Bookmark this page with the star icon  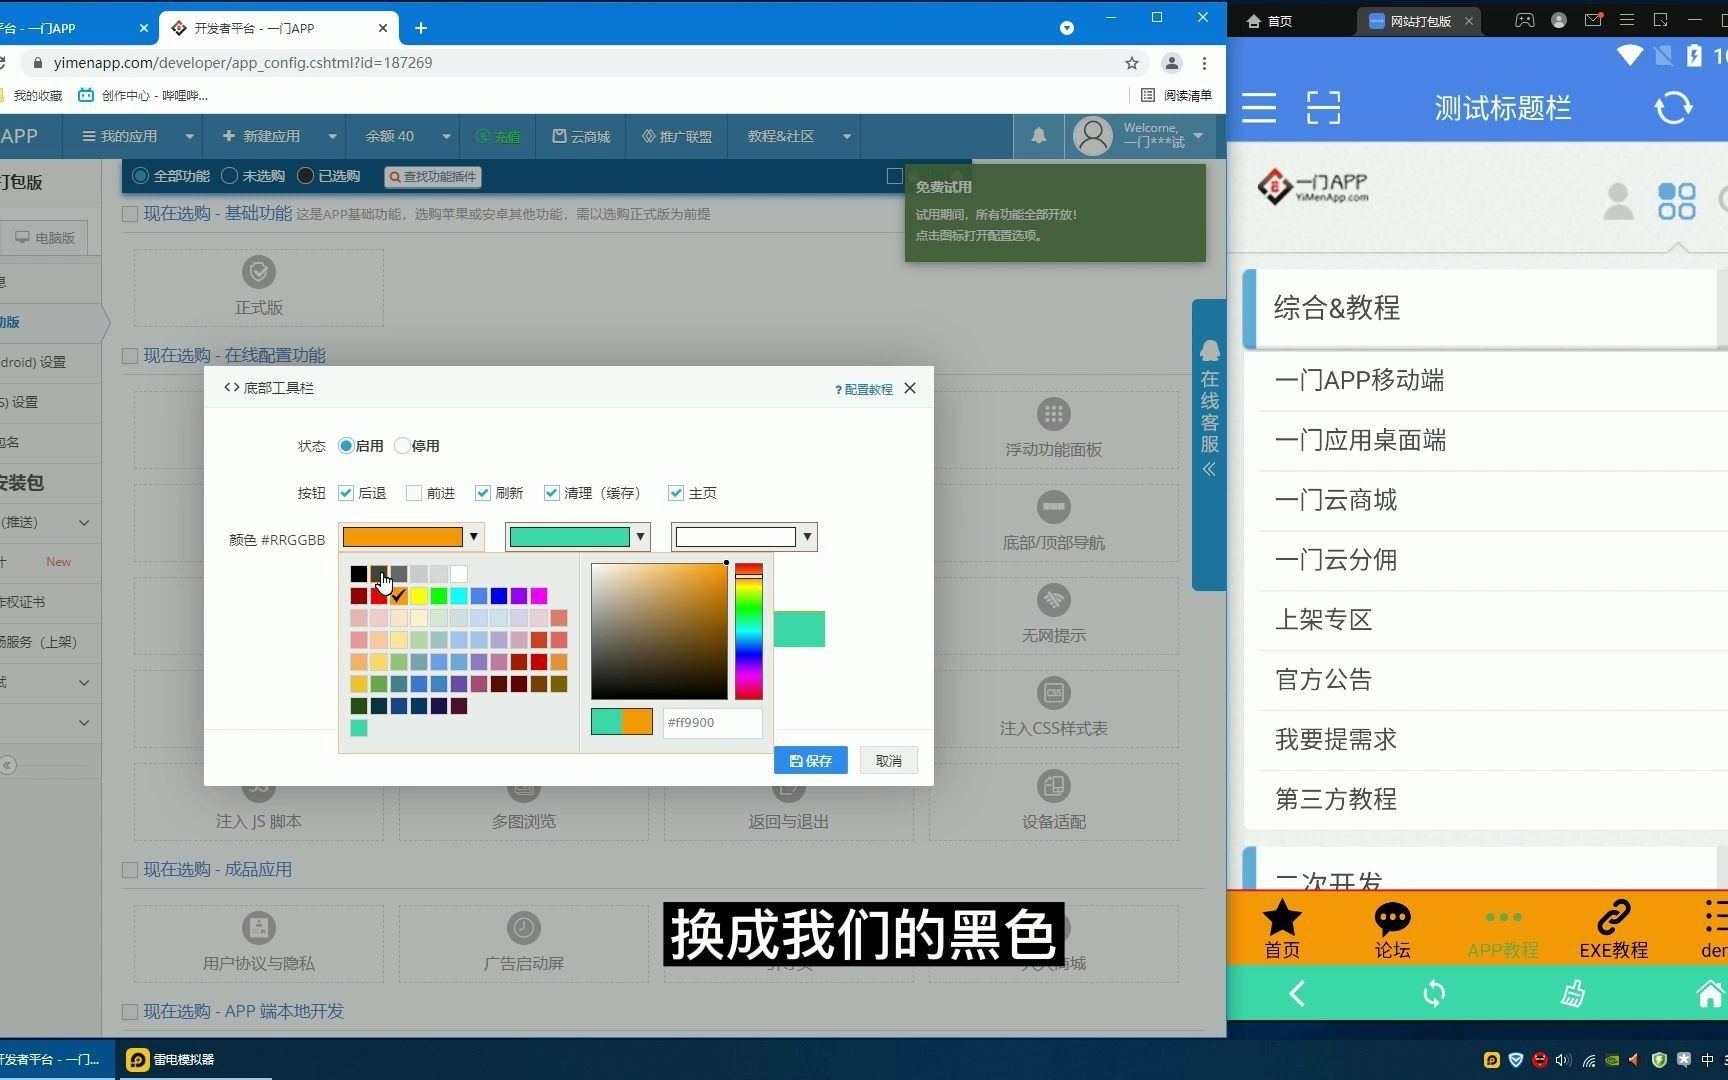[x=1132, y=63]
